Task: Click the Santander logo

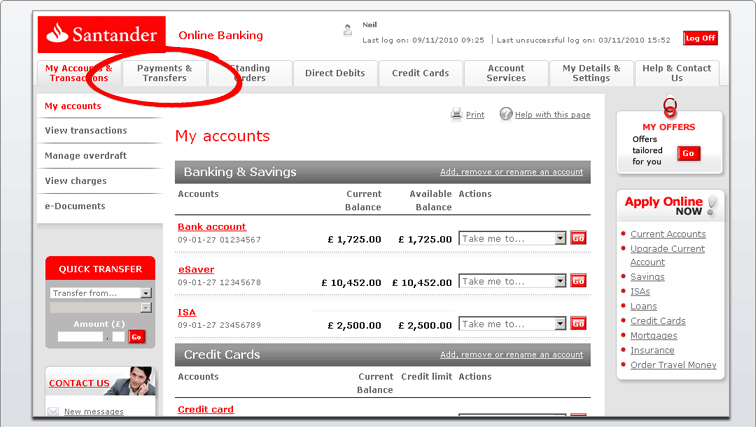Action: pos(102,34)
